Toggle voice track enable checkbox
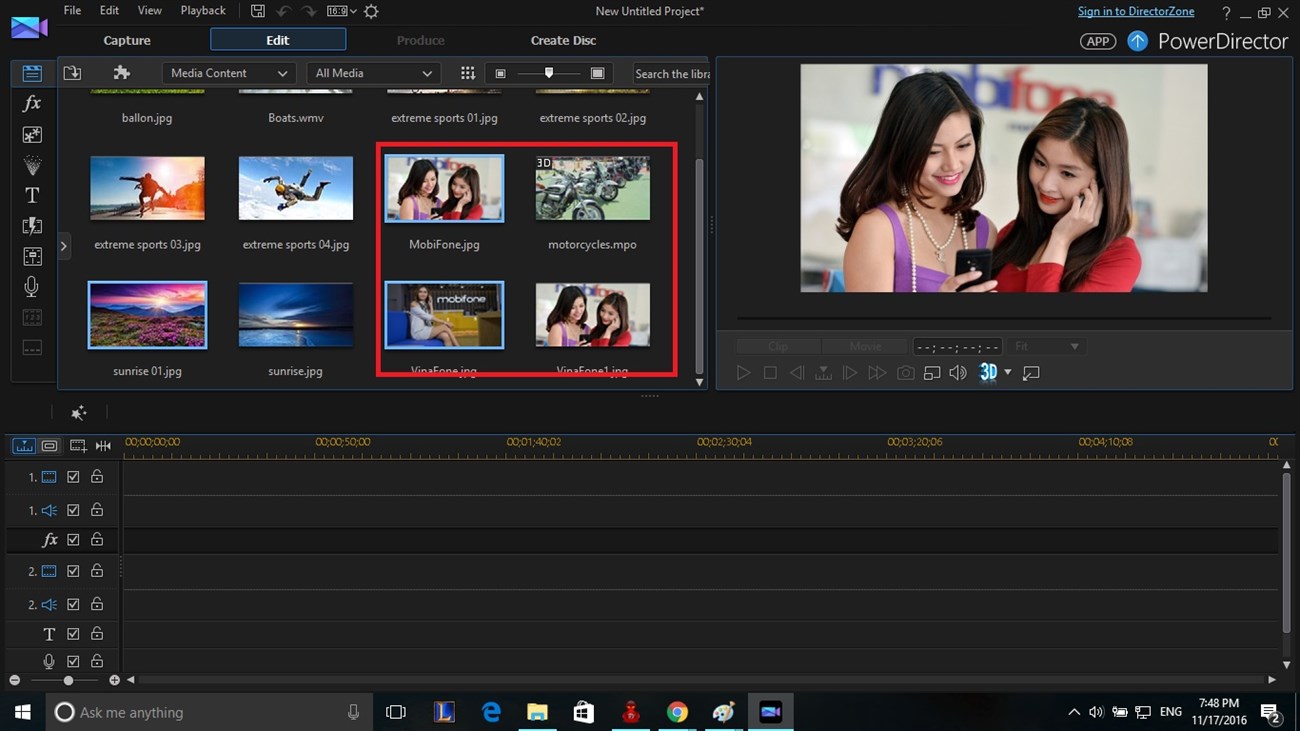Viewport: 1300px width, 731px height. point(73,661)
